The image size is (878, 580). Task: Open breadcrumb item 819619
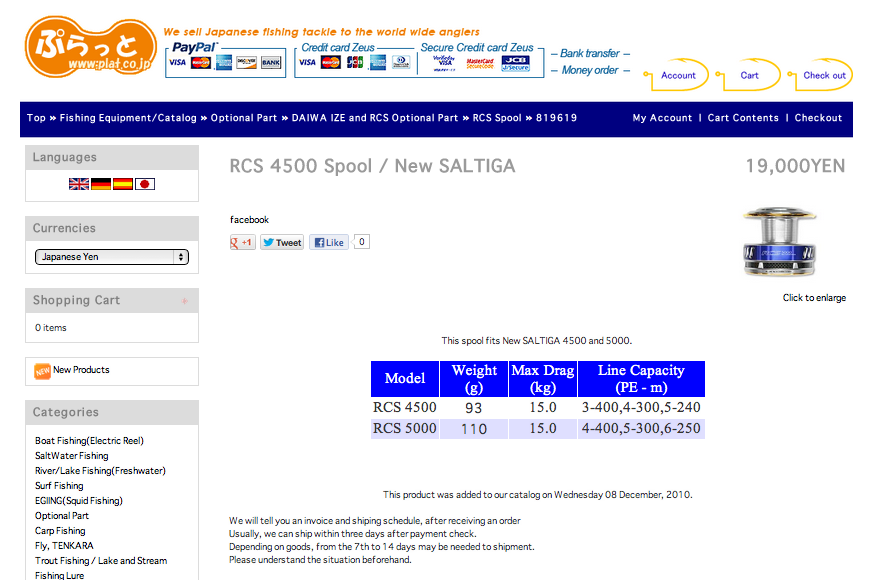tap(556, 118)
